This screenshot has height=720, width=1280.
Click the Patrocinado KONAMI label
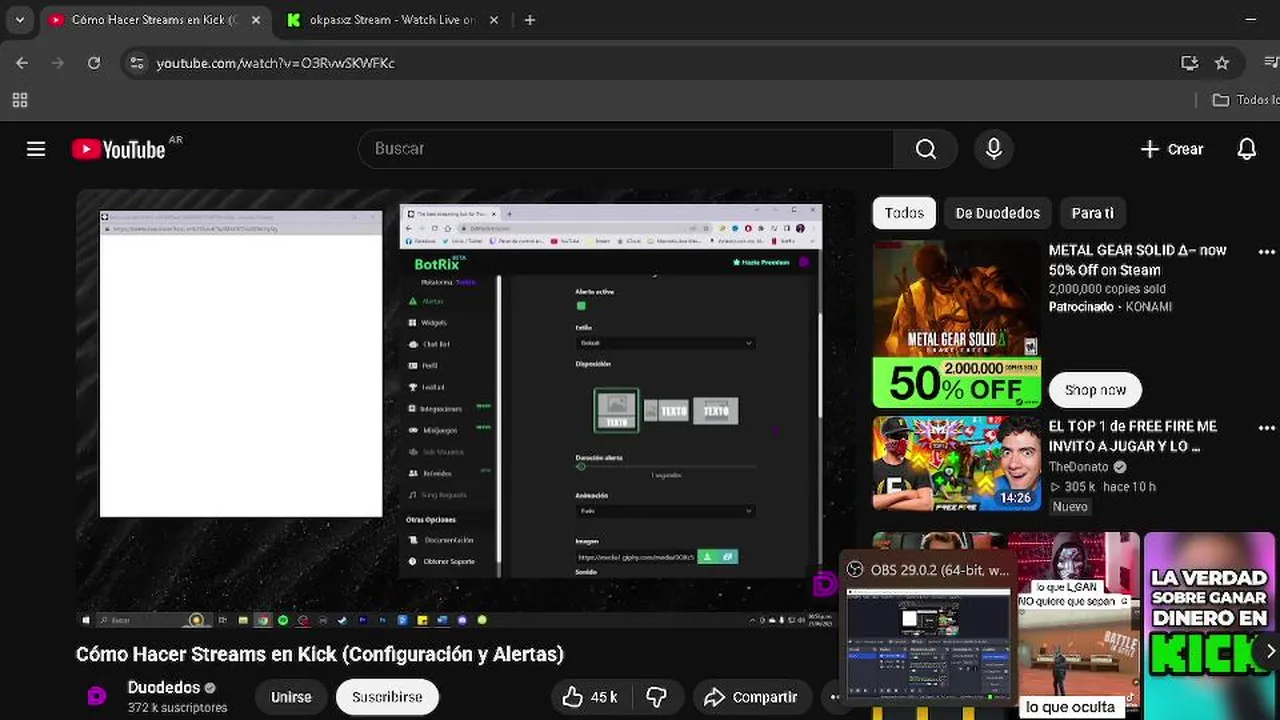pos(1110,307)
